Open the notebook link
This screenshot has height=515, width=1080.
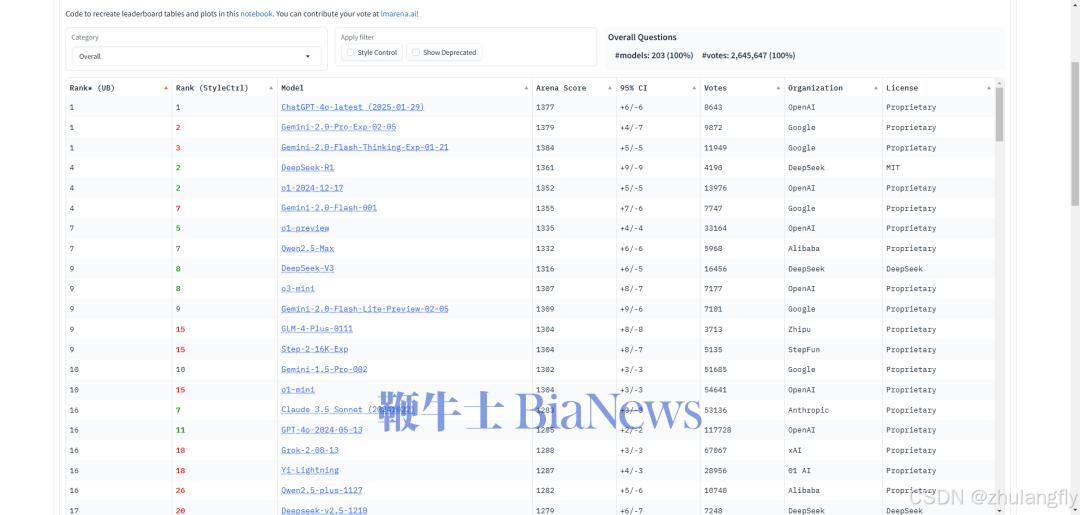[256, 13]
